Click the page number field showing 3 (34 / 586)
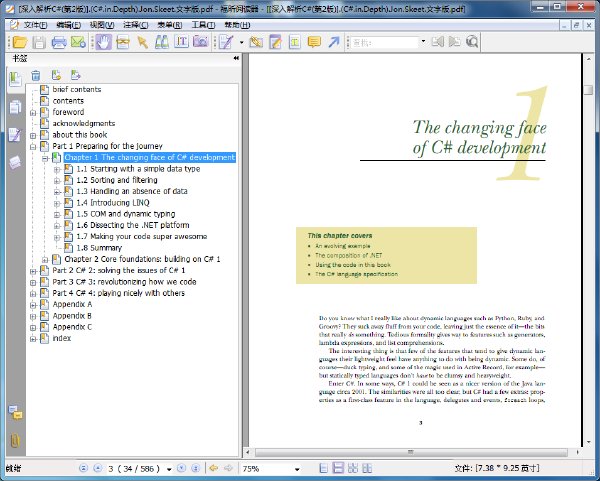 click(x=135, y=469)
